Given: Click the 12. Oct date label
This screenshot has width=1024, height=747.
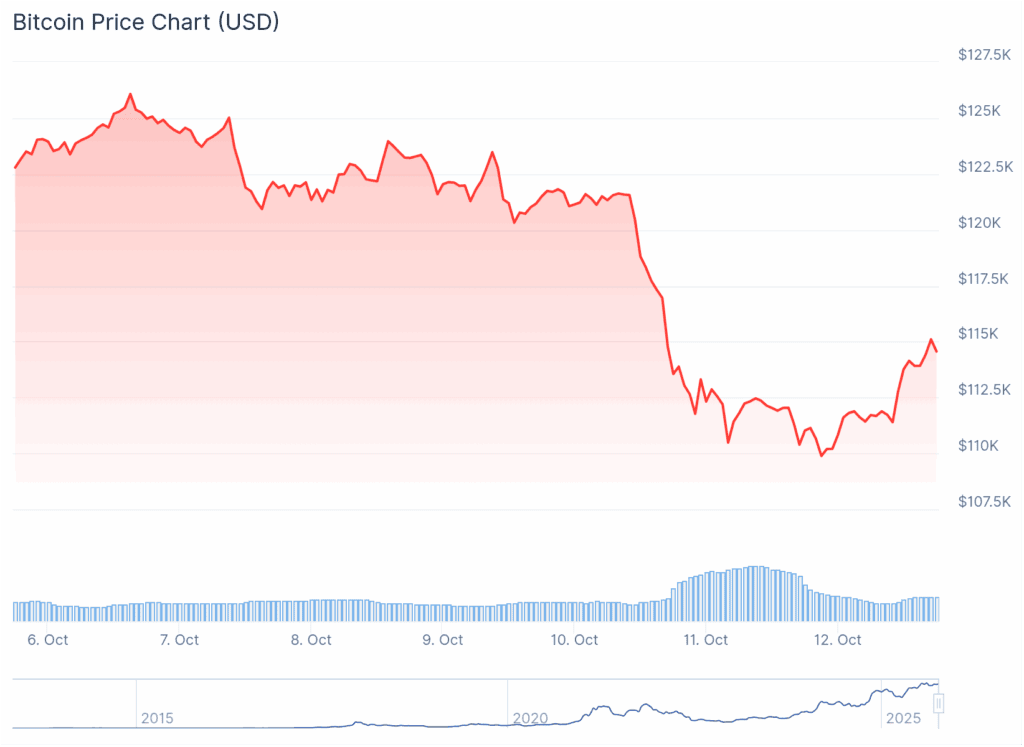Looking at the screenshot, I should click(x=838, y=640).
